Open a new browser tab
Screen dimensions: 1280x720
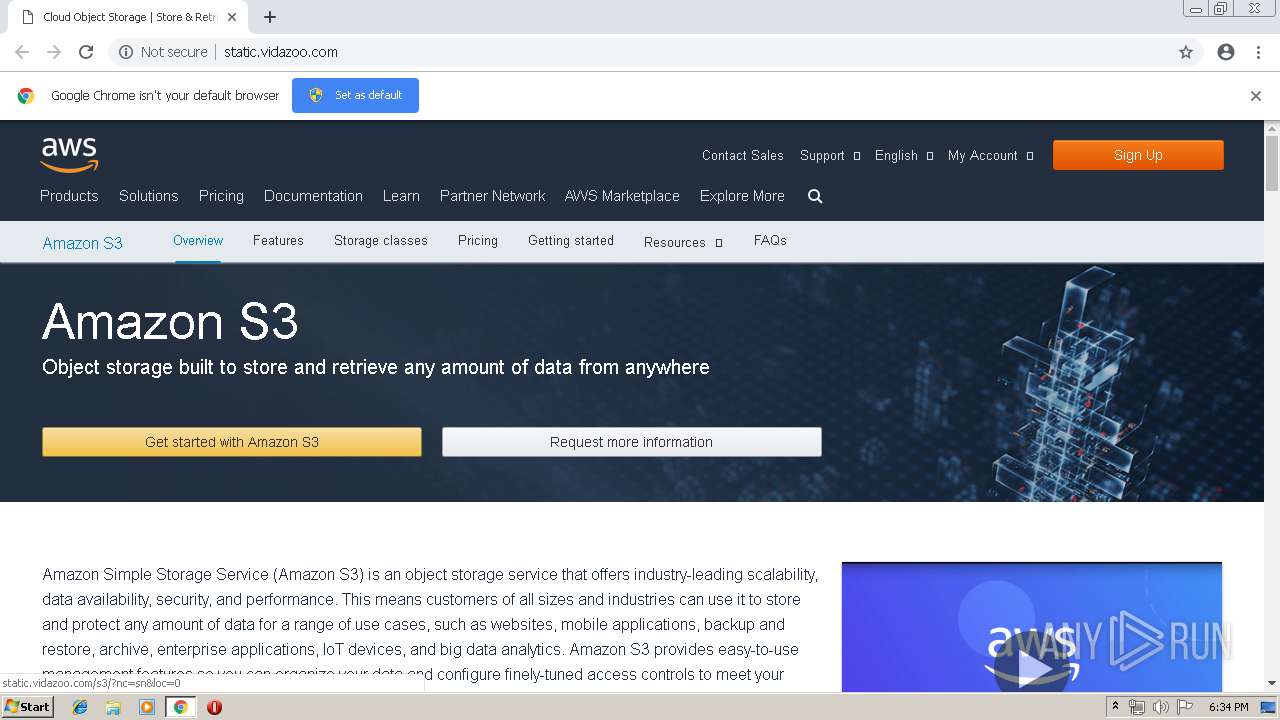click(x=270, y=17)
